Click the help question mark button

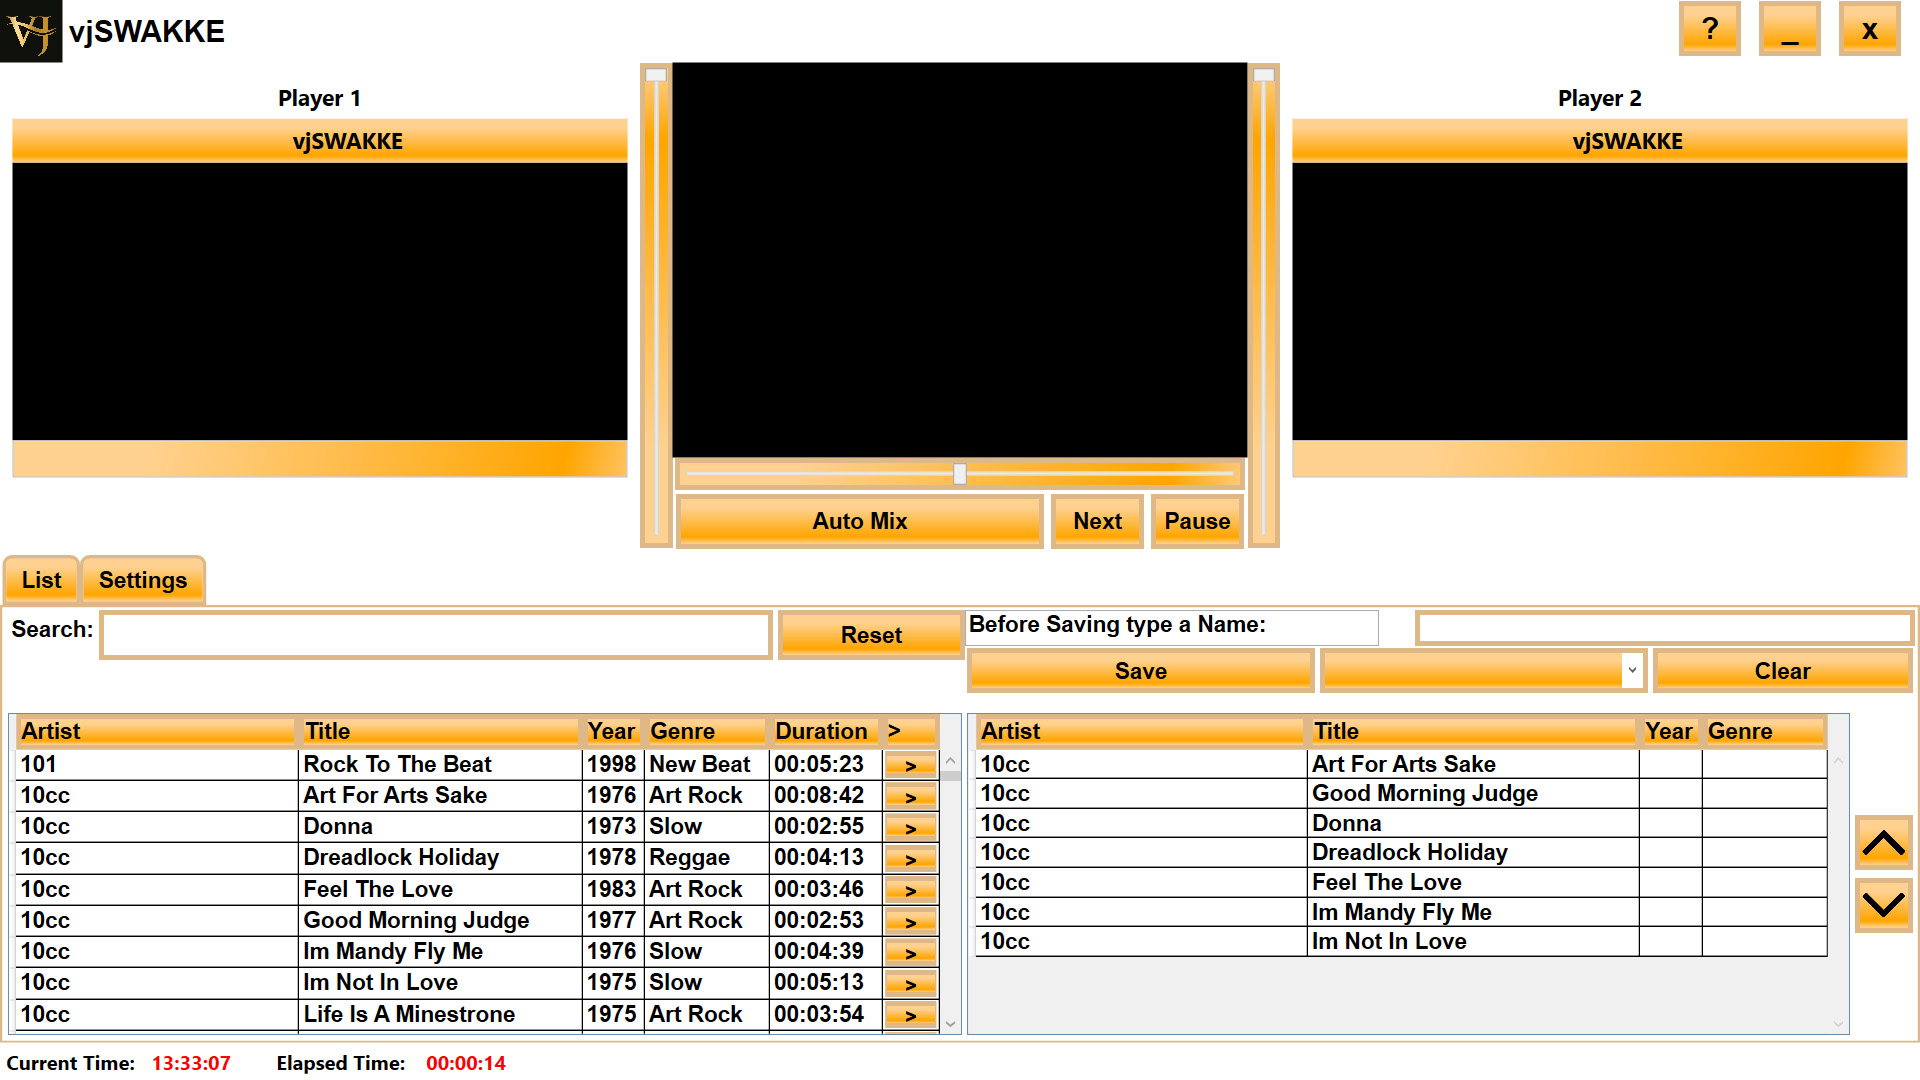1709,29
